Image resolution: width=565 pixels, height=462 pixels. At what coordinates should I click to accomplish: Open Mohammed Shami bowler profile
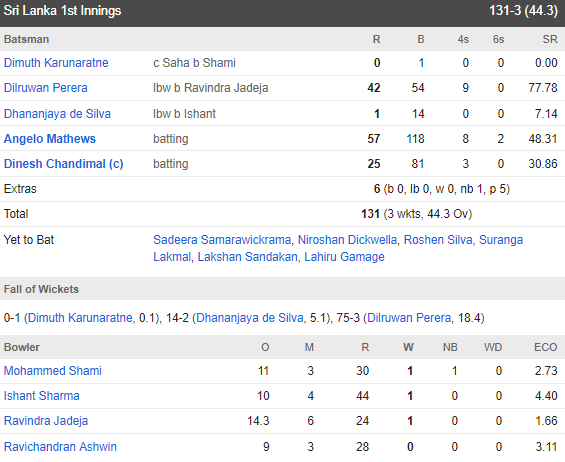coord(53,371)
